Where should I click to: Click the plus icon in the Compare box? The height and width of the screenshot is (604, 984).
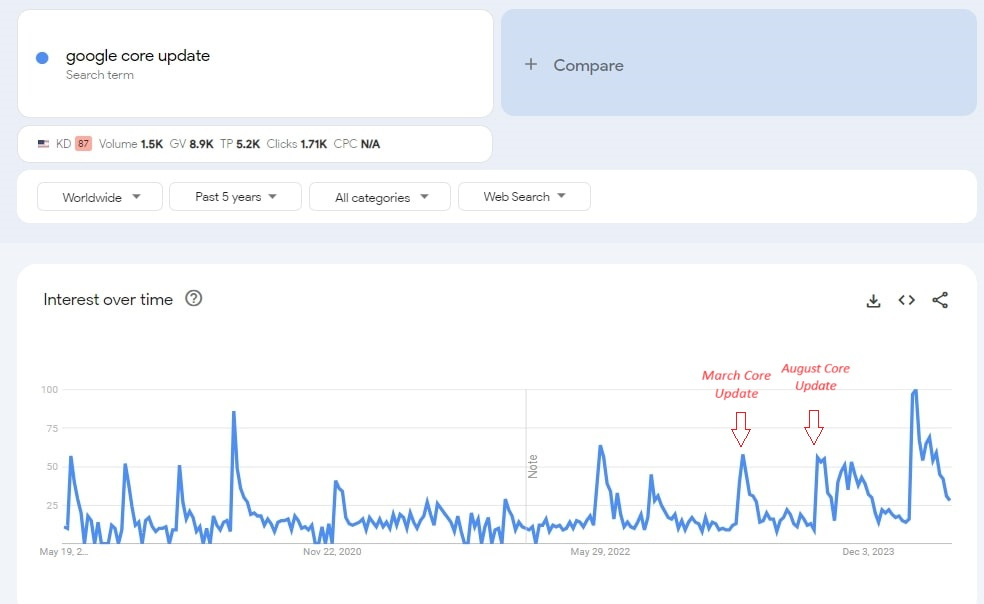click(531, 64)
